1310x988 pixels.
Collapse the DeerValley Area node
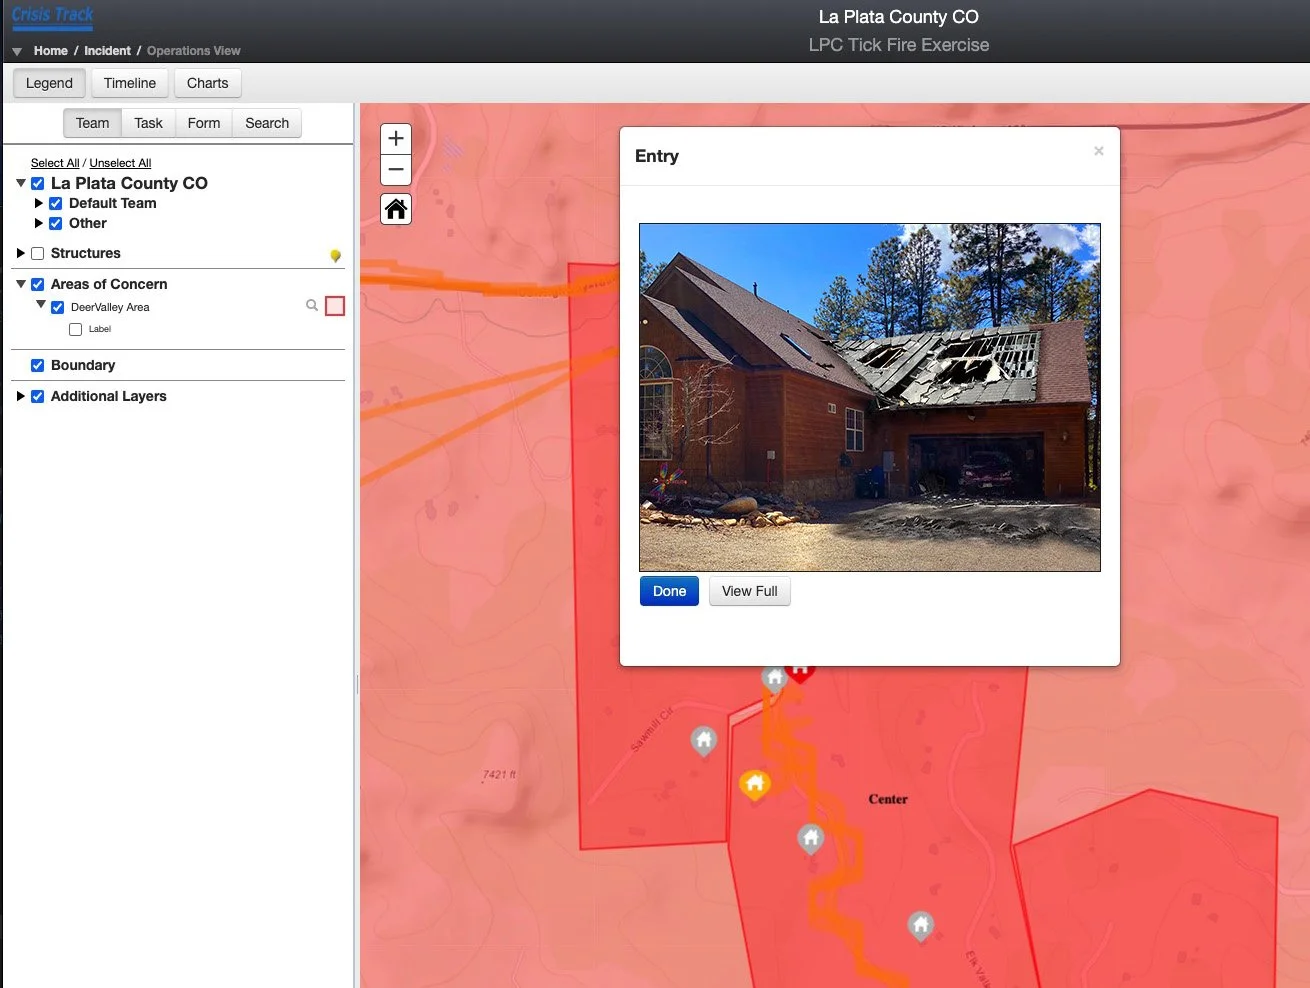coord(41,304)
